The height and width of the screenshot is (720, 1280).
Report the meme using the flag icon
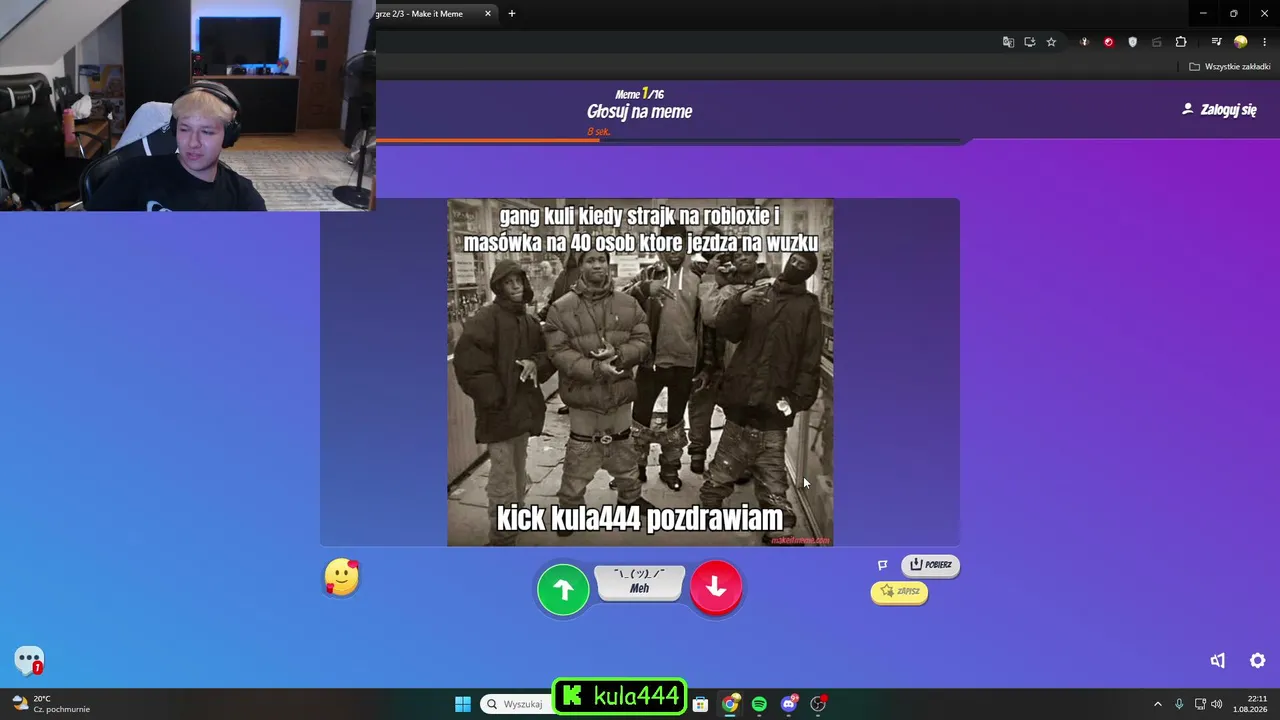coord(883,565)
